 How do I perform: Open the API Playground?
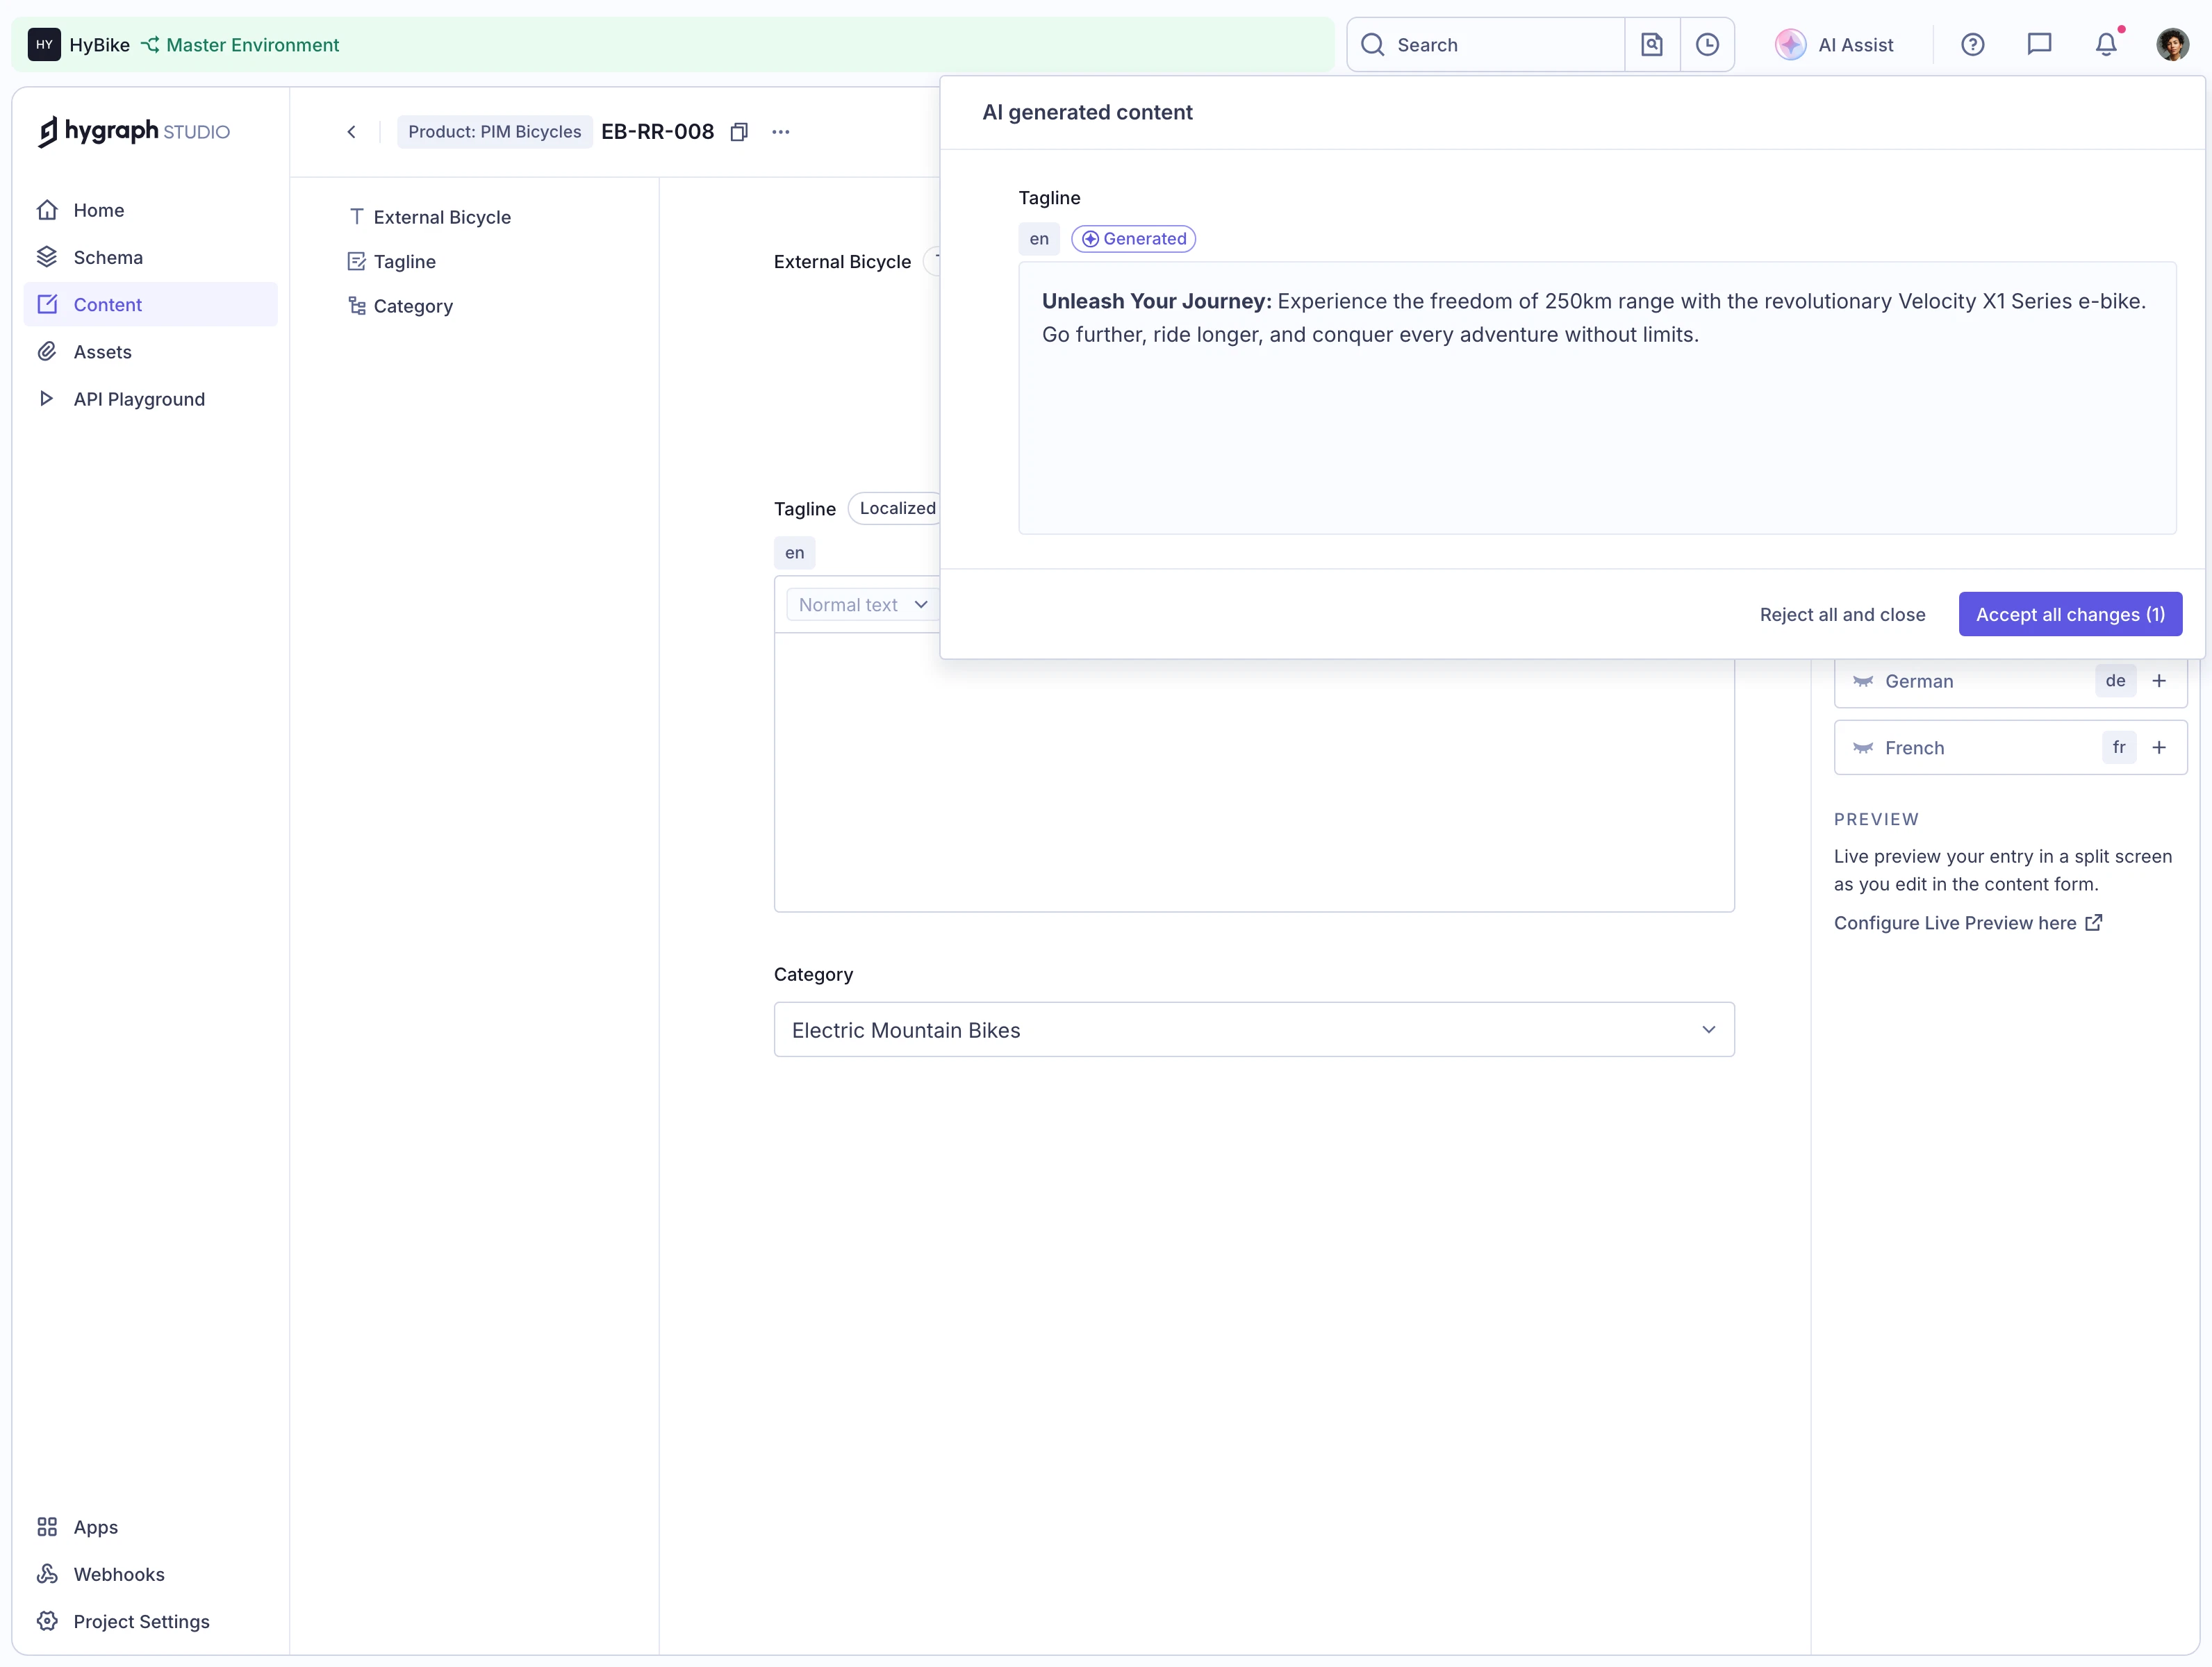[x=150, y=398]
